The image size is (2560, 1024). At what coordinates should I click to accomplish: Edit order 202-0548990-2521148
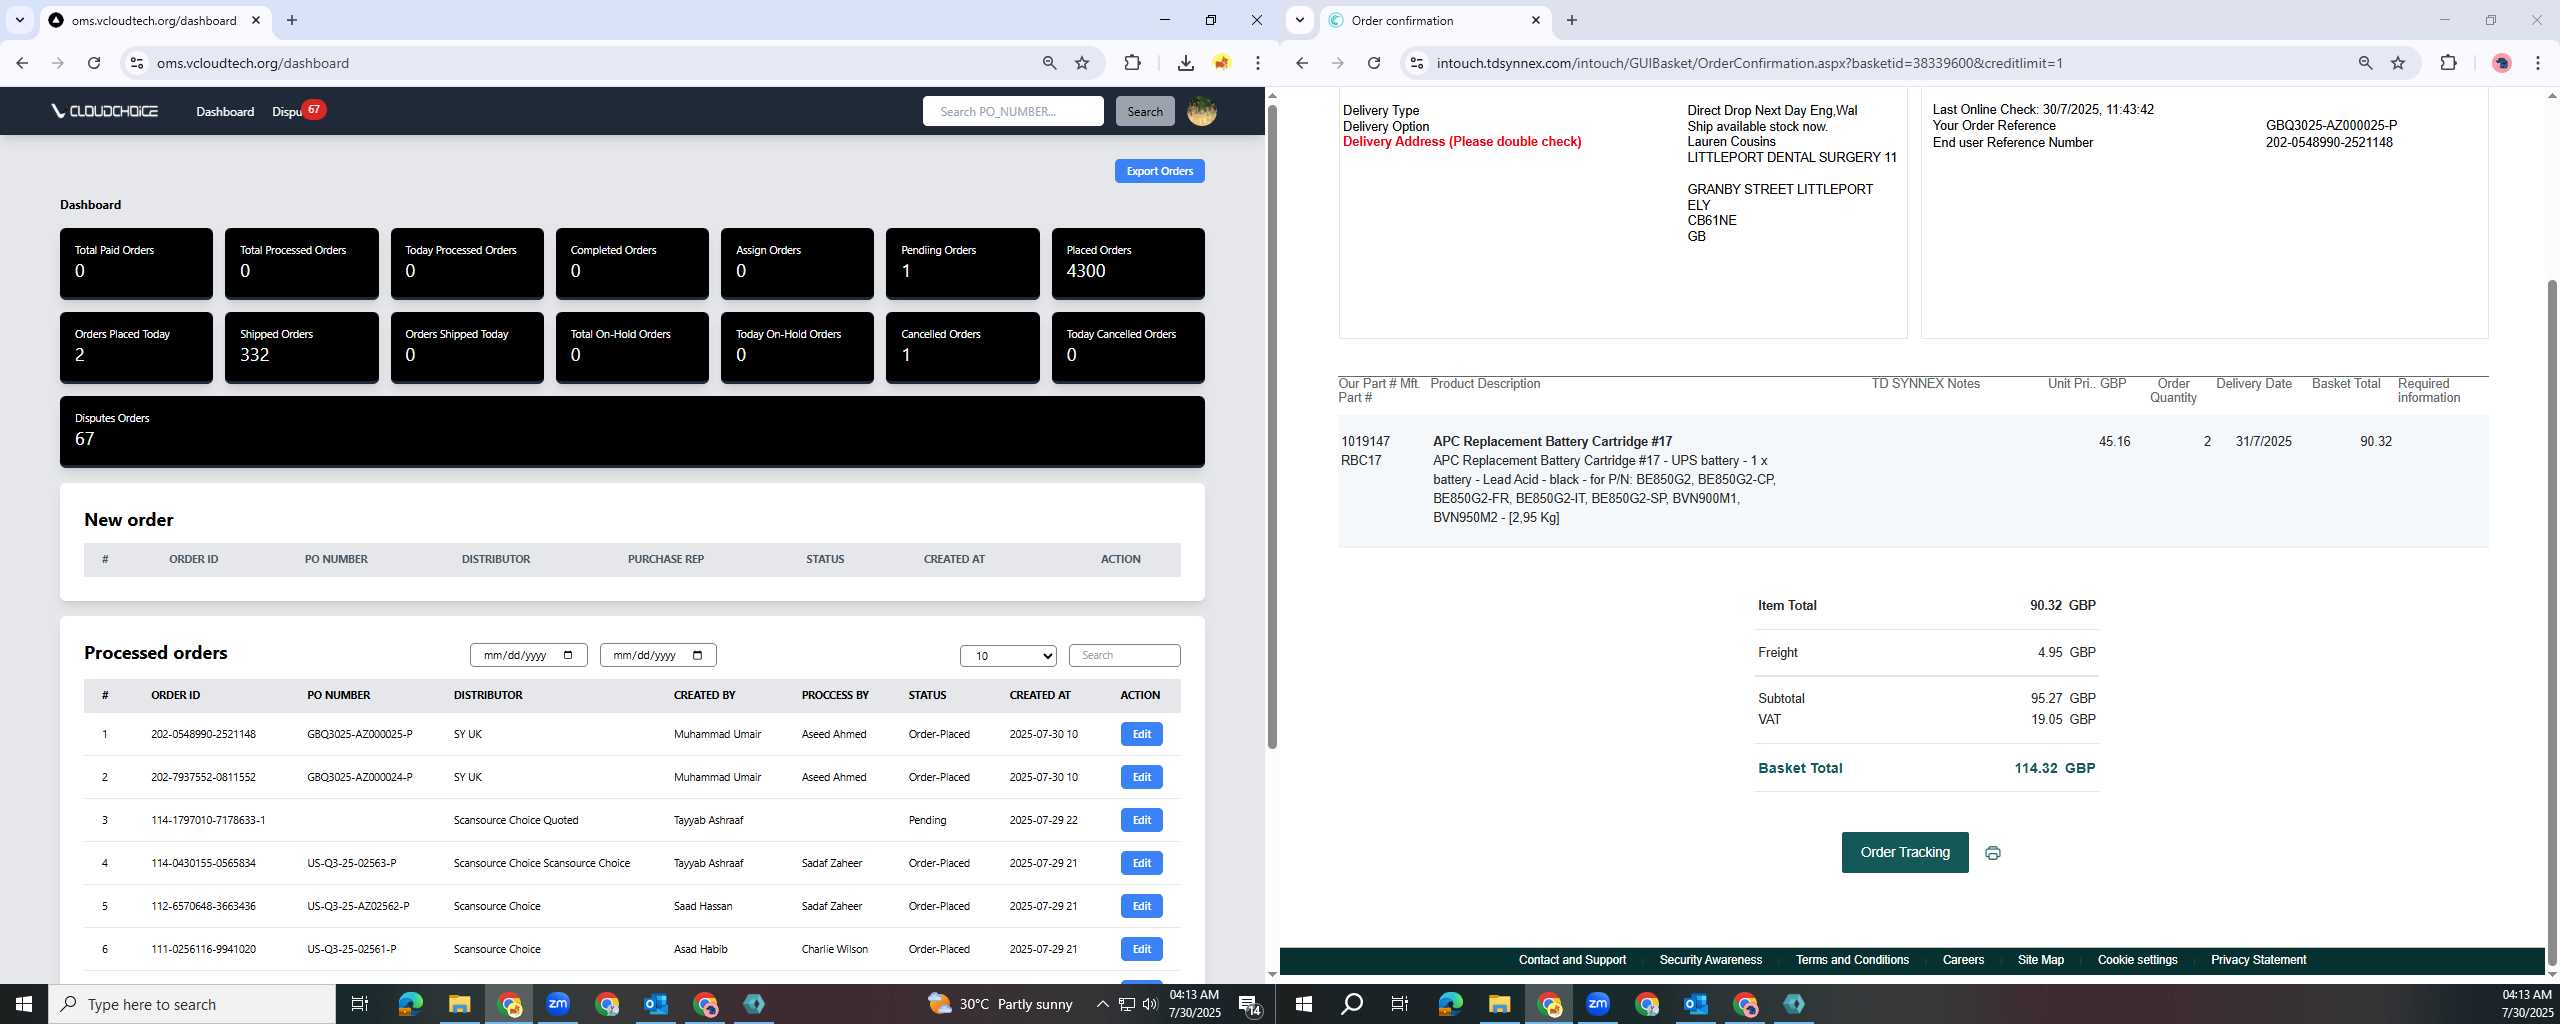point(1141,734)
